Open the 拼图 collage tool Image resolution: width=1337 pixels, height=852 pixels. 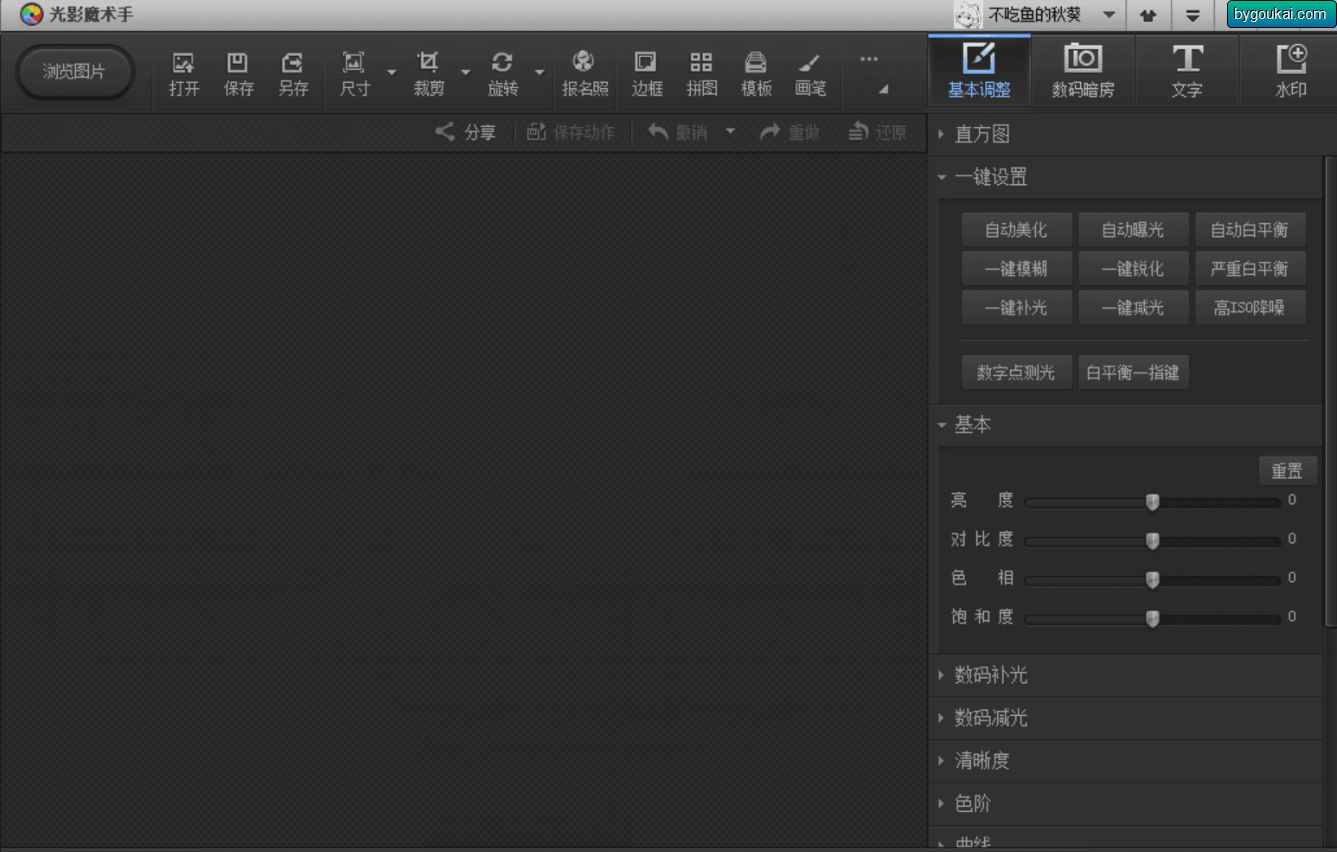tap(702, 75)
